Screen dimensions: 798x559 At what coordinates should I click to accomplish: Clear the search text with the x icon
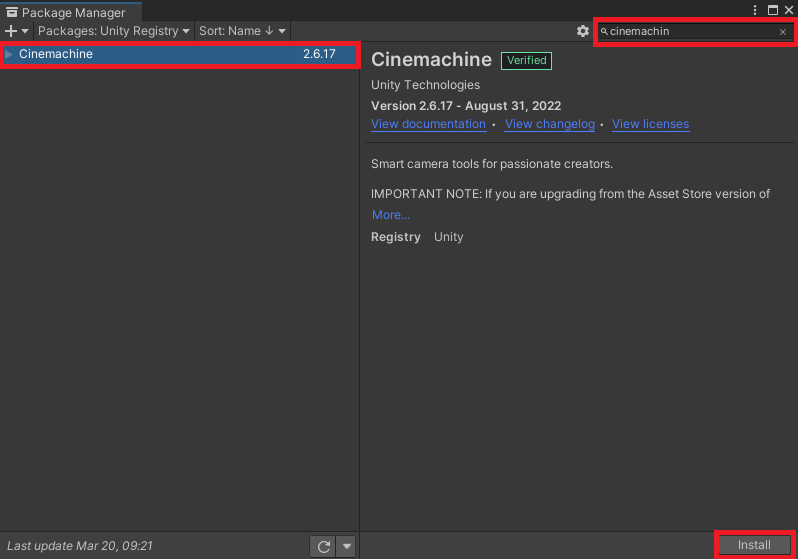(x=783, y=32)
